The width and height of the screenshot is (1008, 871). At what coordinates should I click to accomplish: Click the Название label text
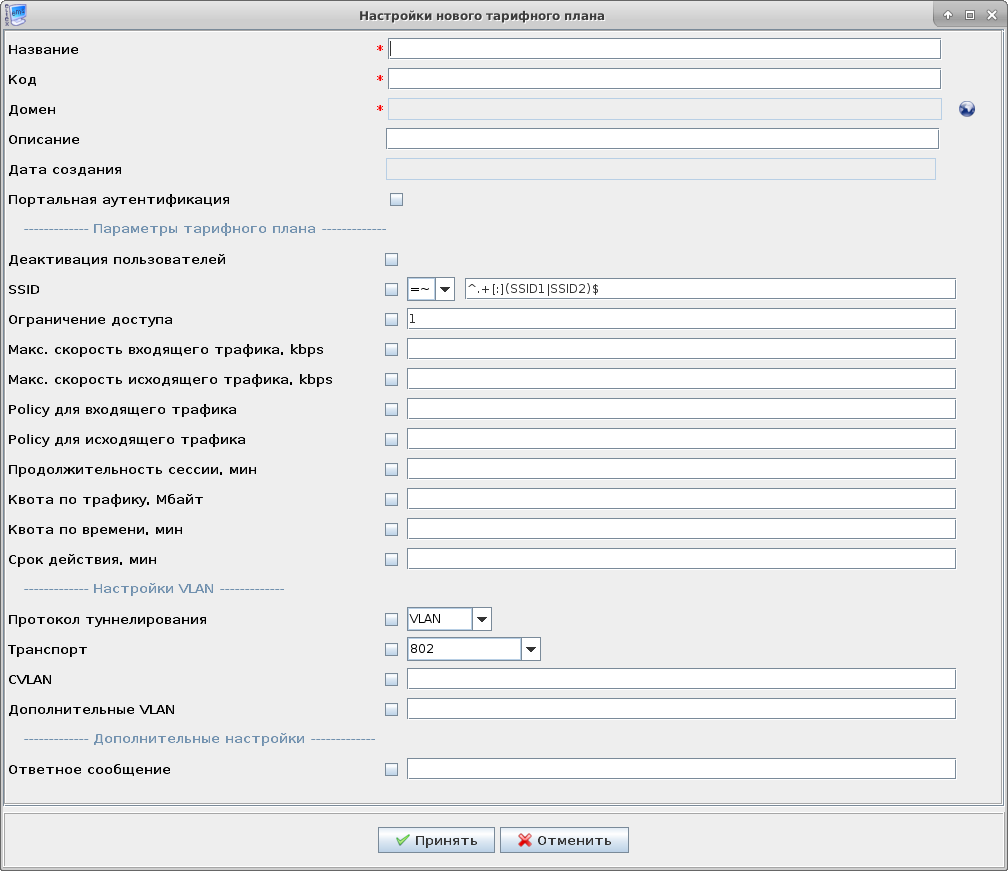coord(44,49)
